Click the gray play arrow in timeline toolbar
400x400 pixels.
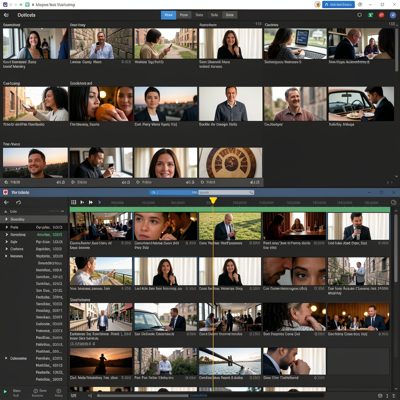[x=99, y=202]
